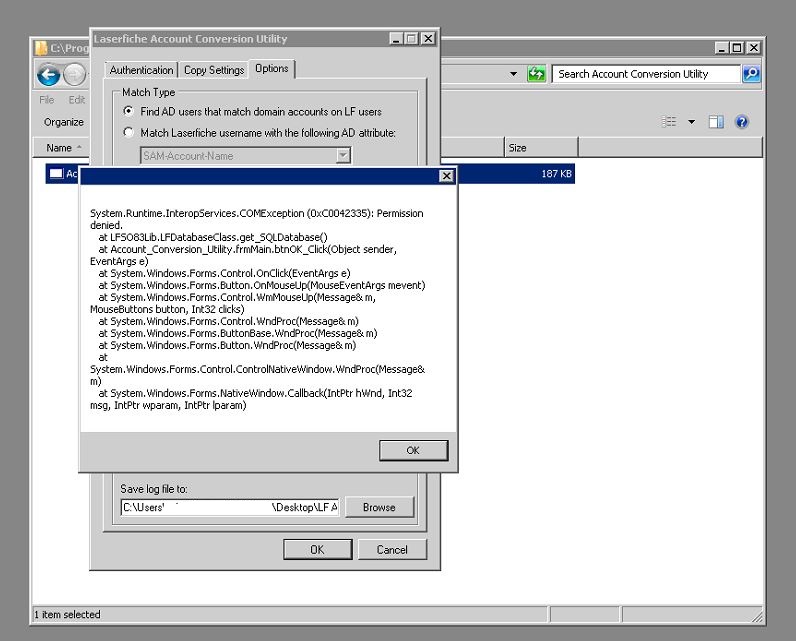Viewport: 796px width, 641px height.
Task: Click OK in the error dialog
Action: (x=413, y=451)
